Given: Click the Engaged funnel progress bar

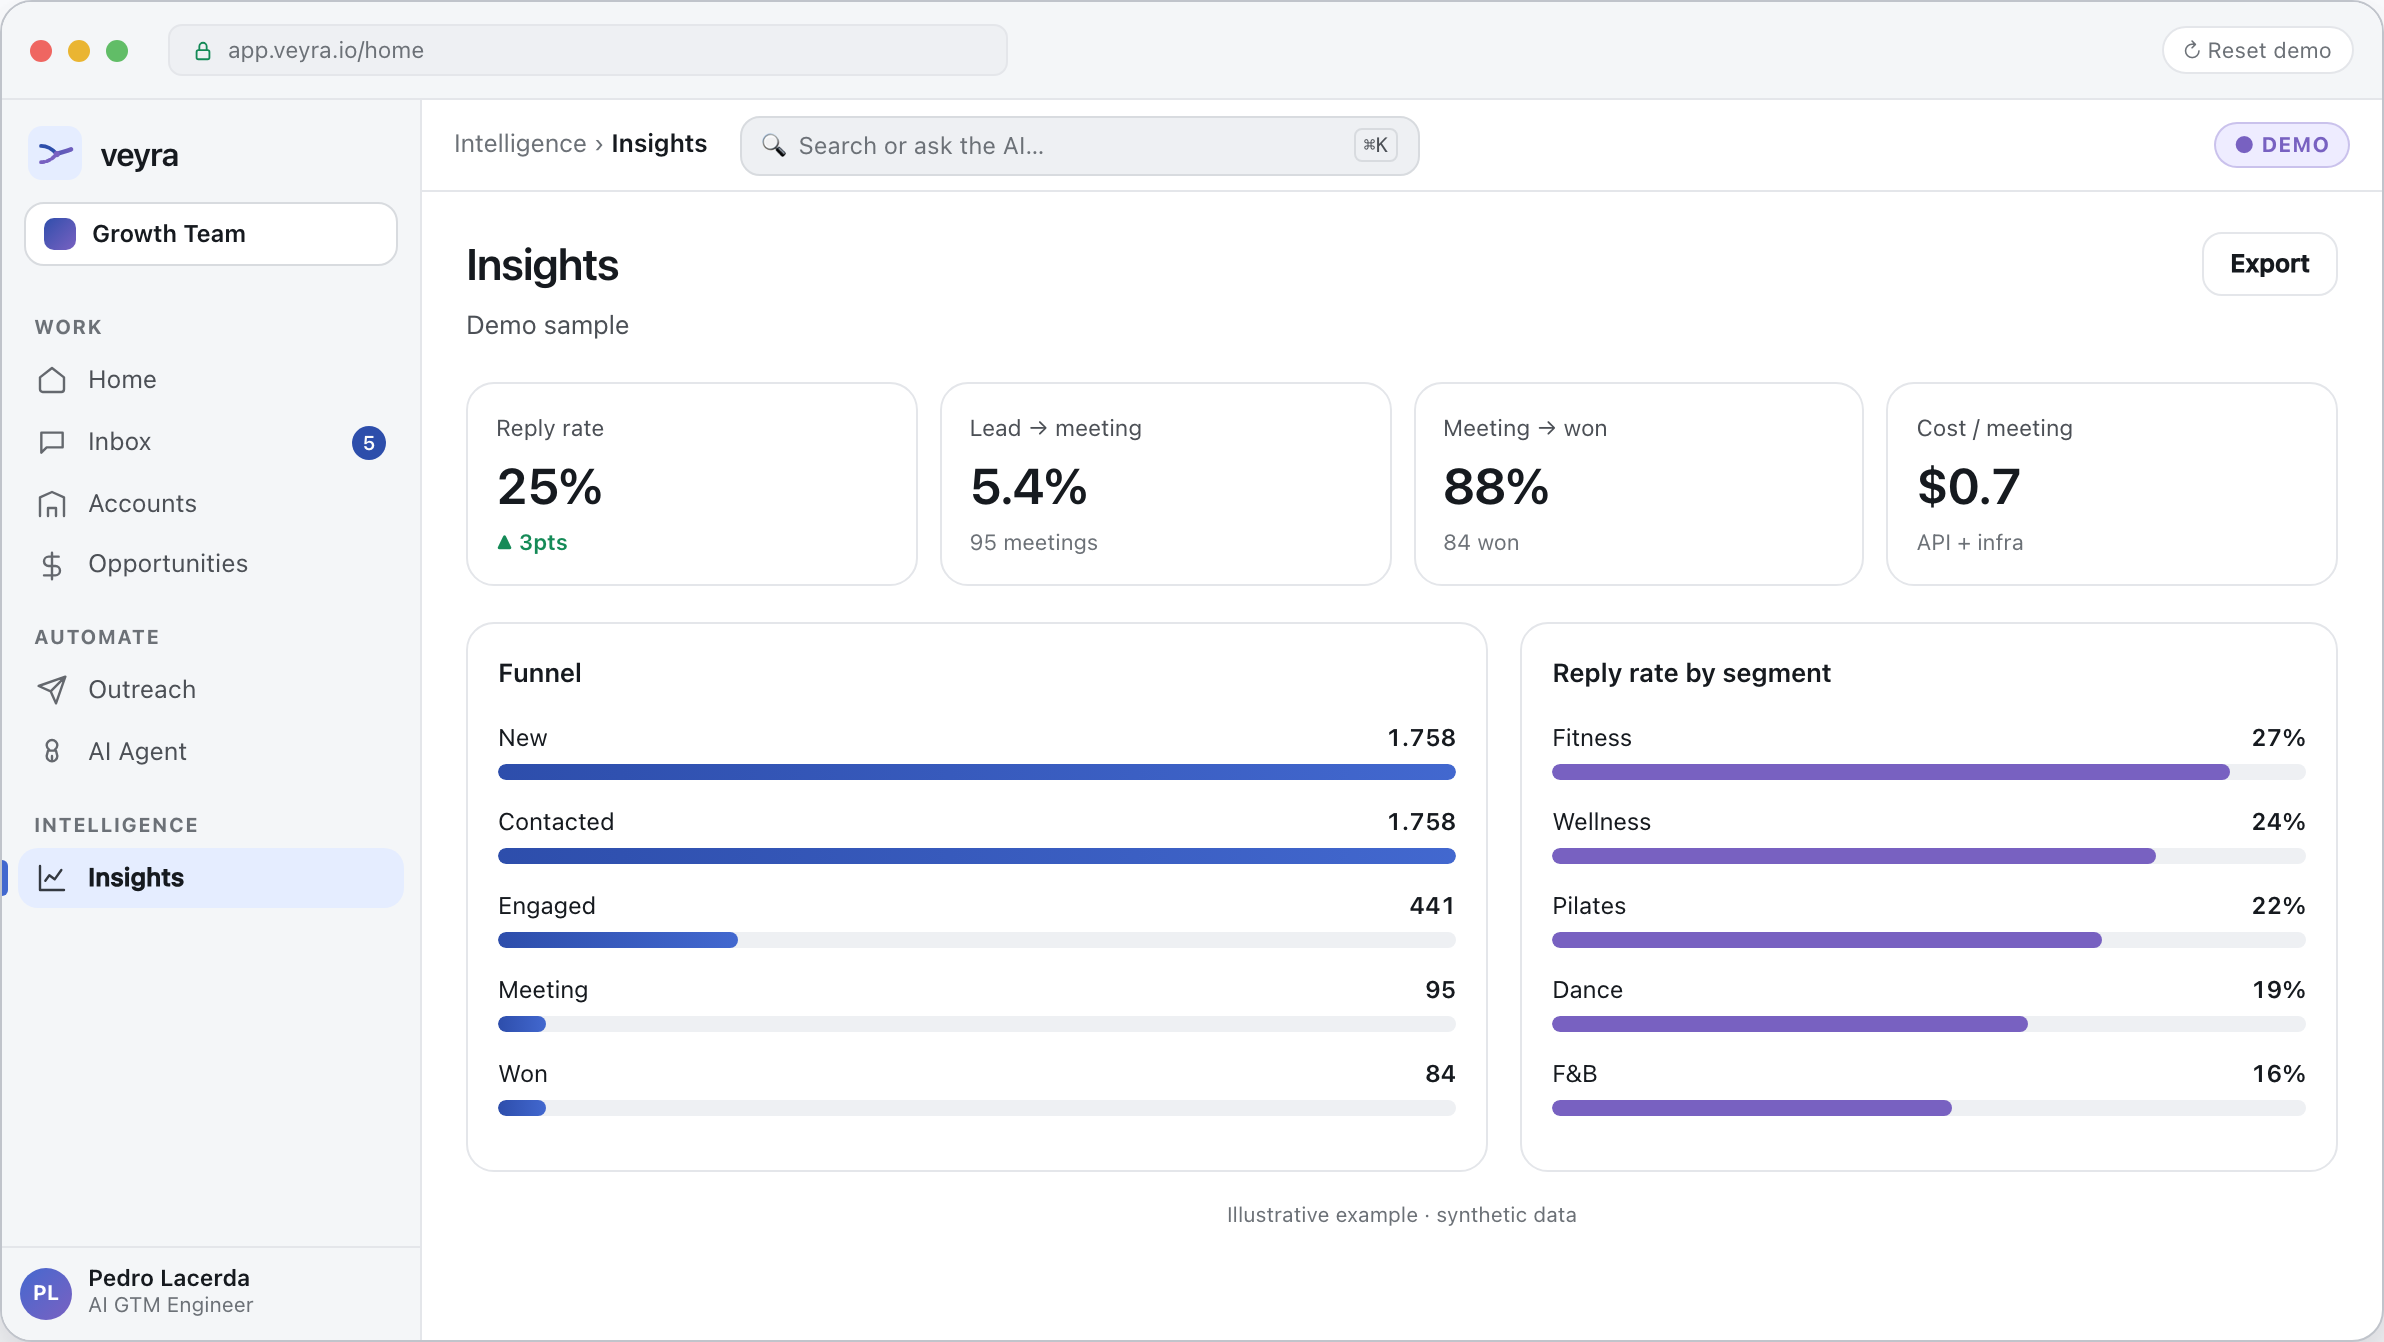Looking at the screenshot, I should (977, 940).
